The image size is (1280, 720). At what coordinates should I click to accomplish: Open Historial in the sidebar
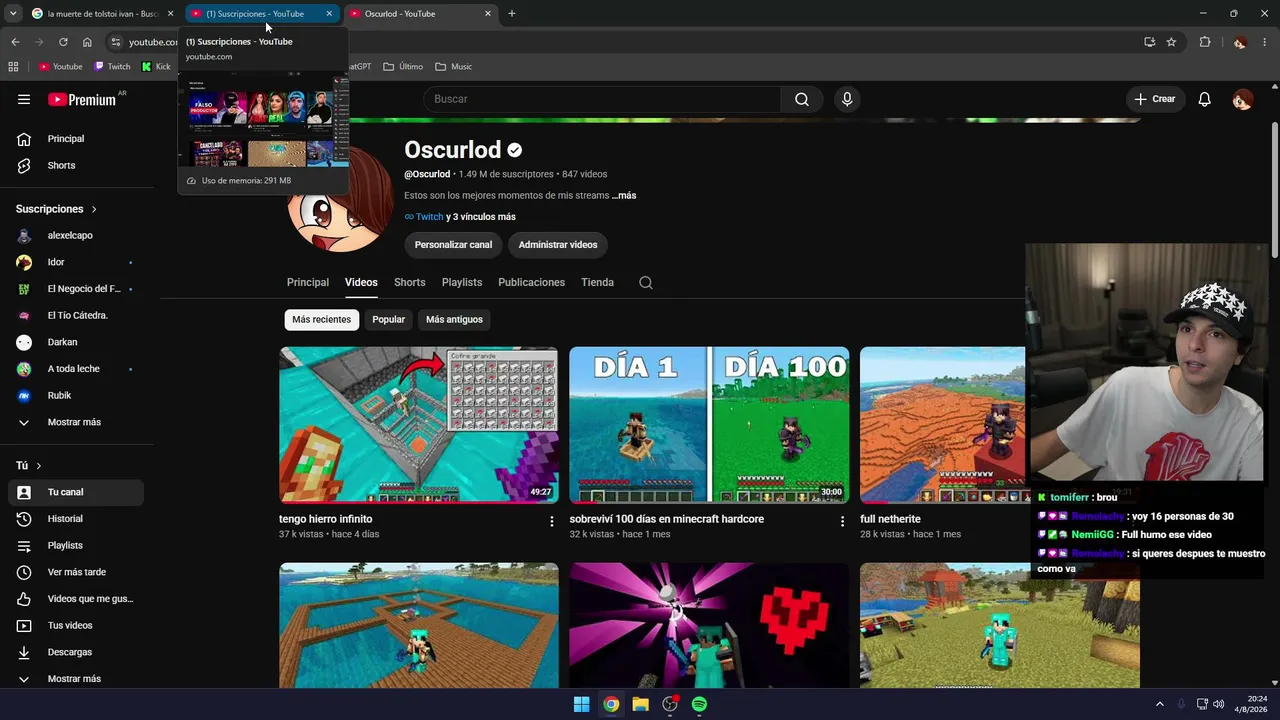tap(76, 519)
